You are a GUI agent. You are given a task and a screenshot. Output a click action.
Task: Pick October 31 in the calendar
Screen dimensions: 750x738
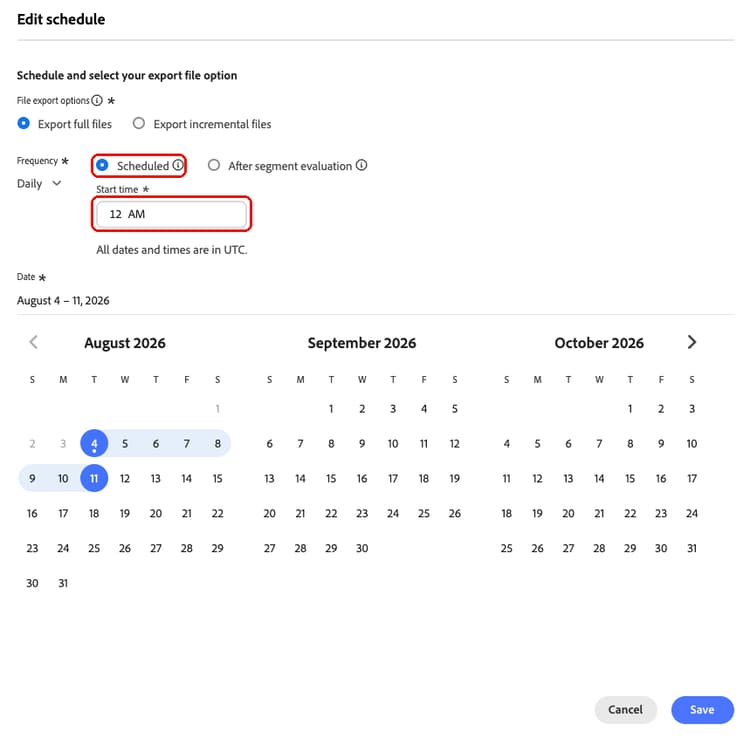click(x=692, y=548)
